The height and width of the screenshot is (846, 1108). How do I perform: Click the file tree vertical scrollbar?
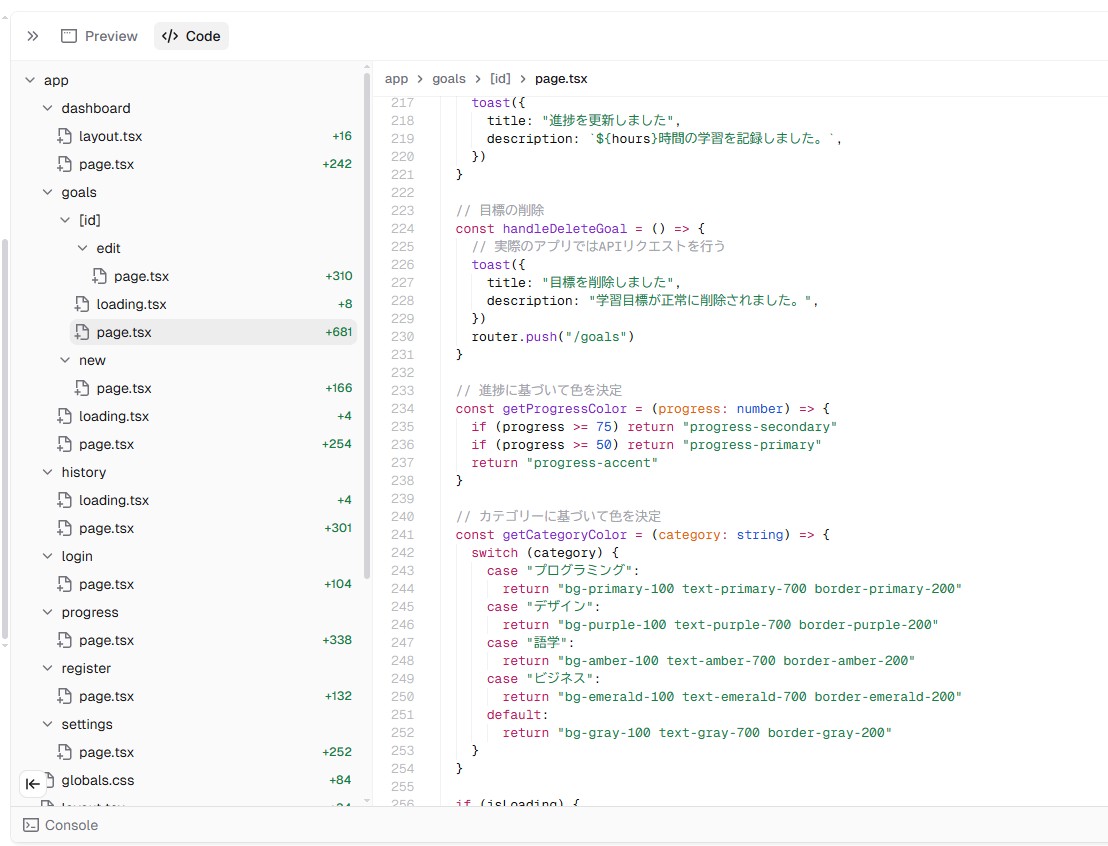(x=367, y=330)
